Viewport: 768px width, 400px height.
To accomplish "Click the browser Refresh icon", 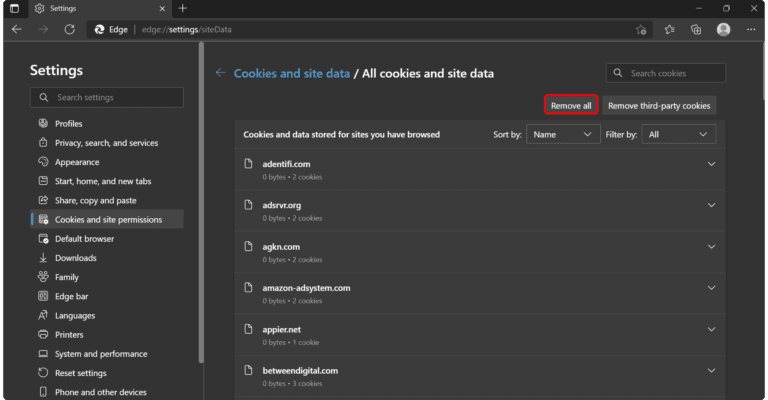I will [69, 30].
